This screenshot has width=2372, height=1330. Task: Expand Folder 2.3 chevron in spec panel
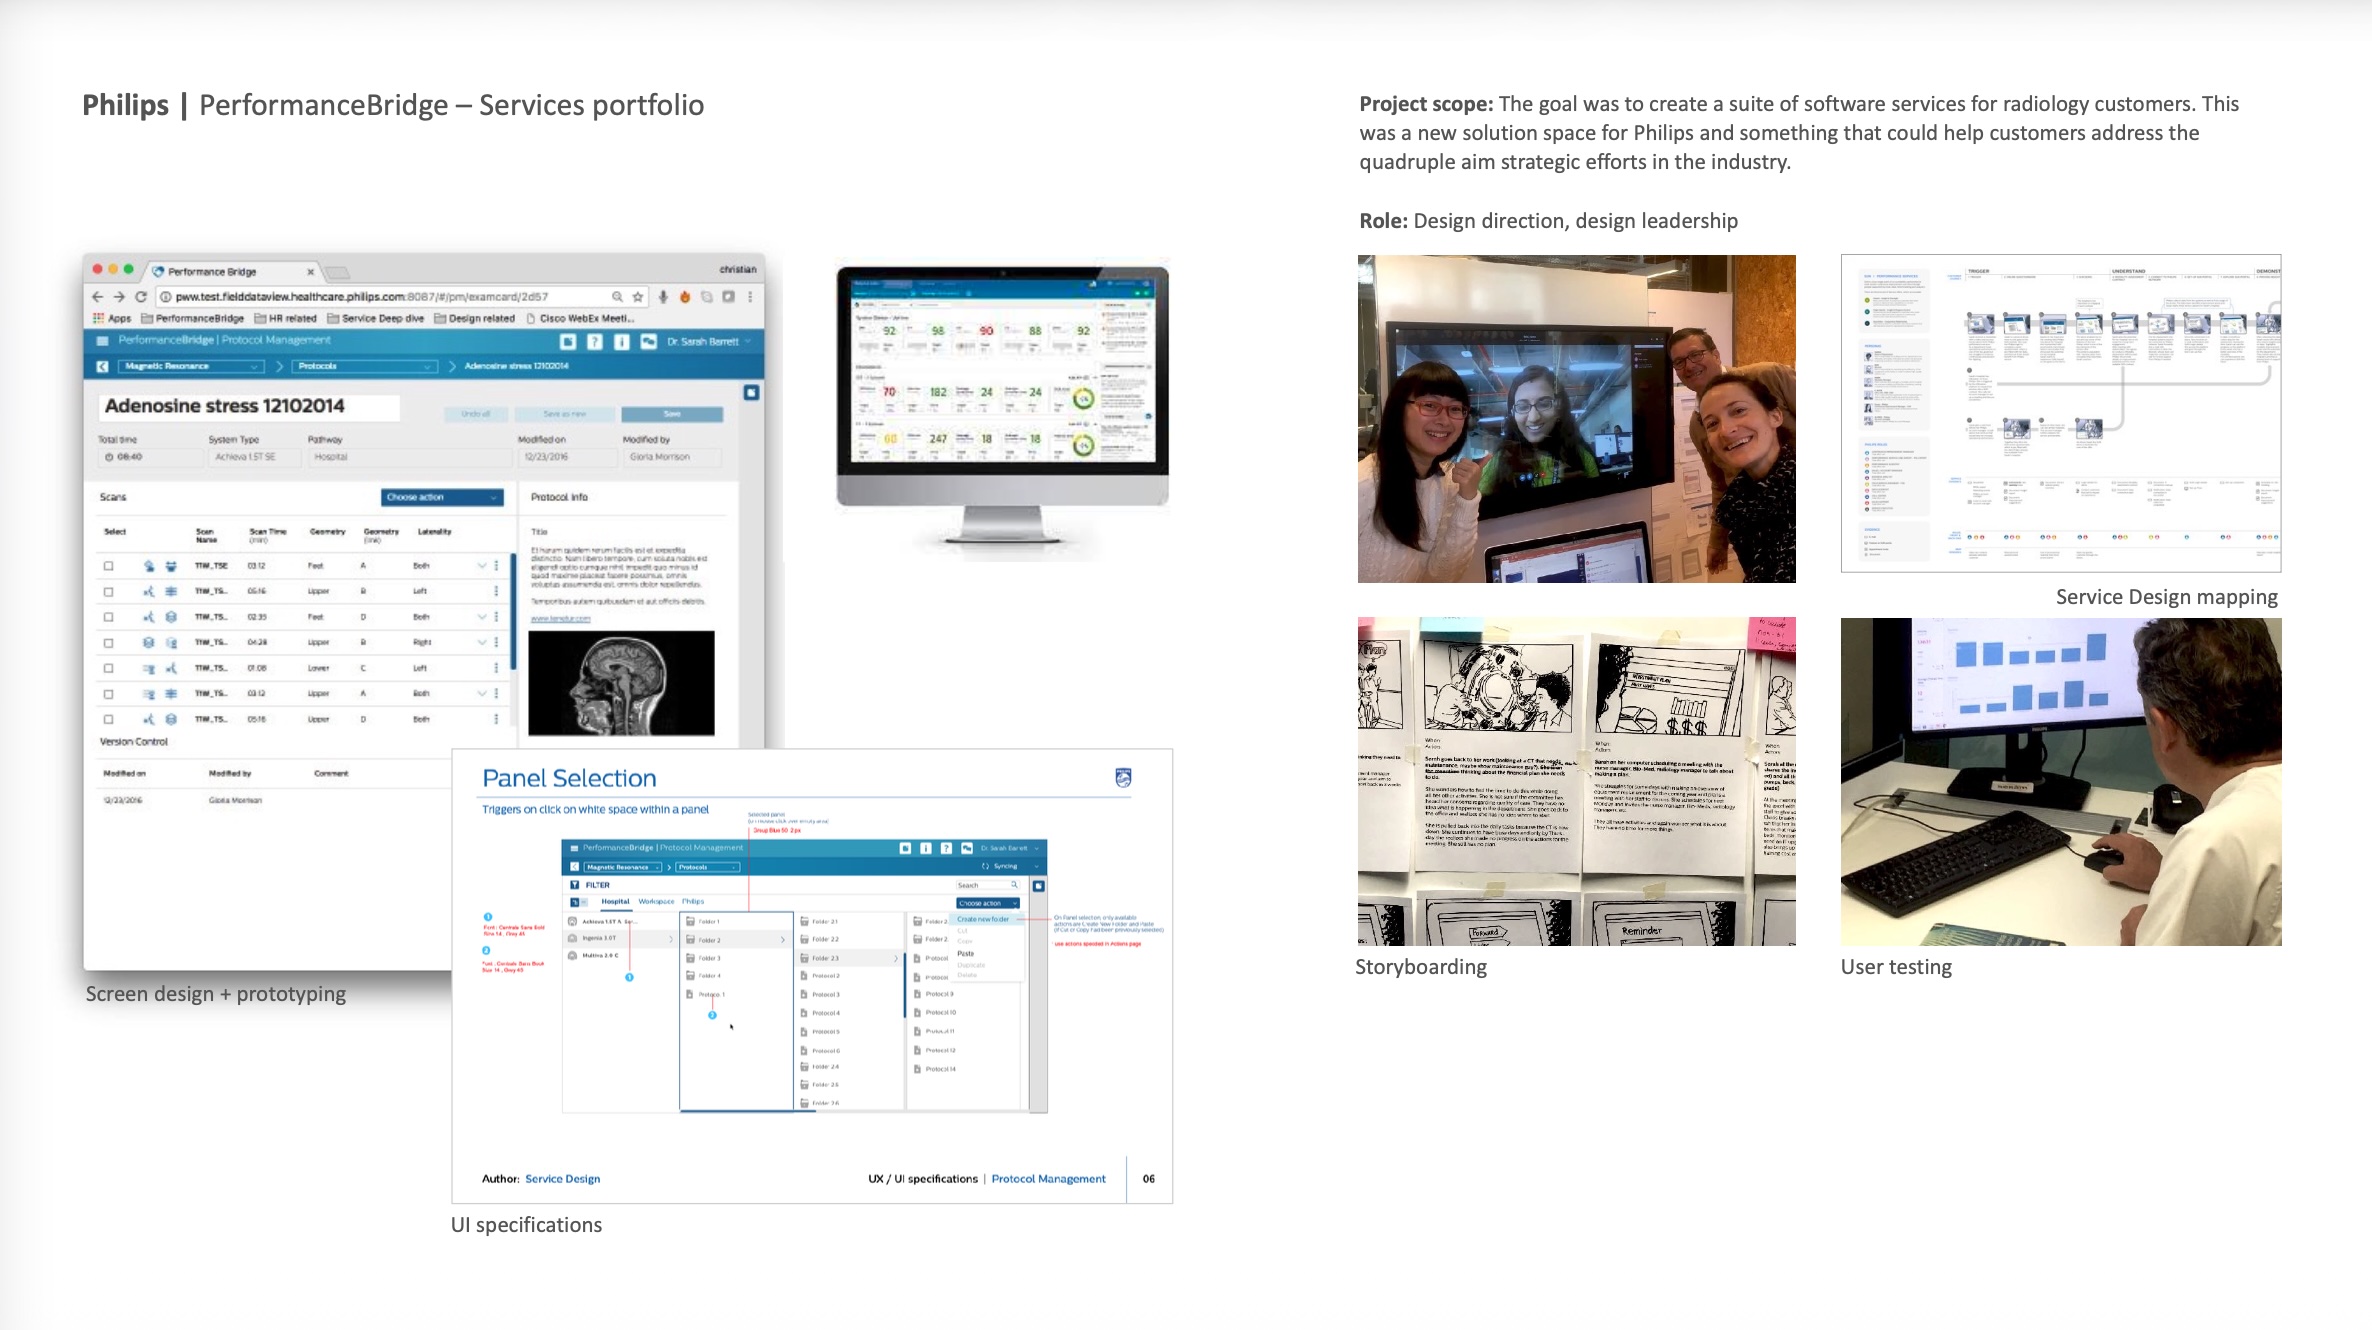895,958
